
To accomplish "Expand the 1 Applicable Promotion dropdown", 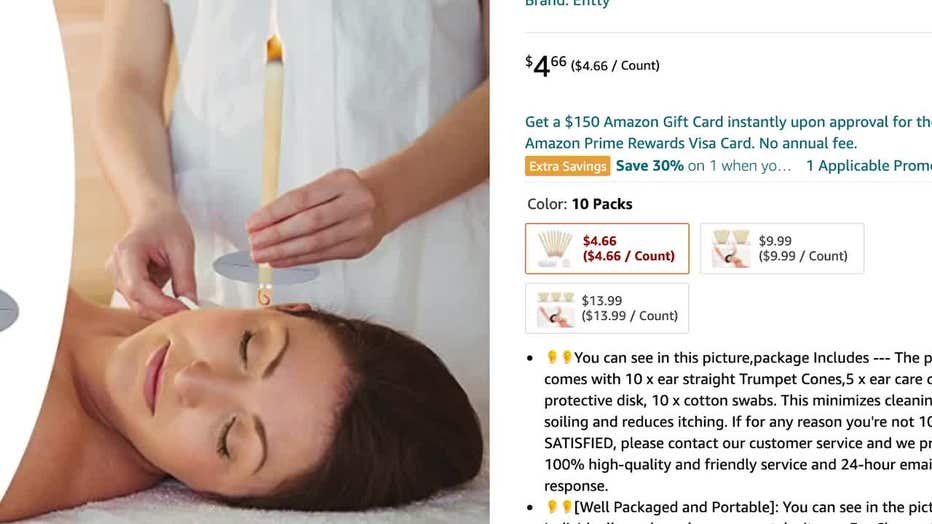I will click(868, 166).
